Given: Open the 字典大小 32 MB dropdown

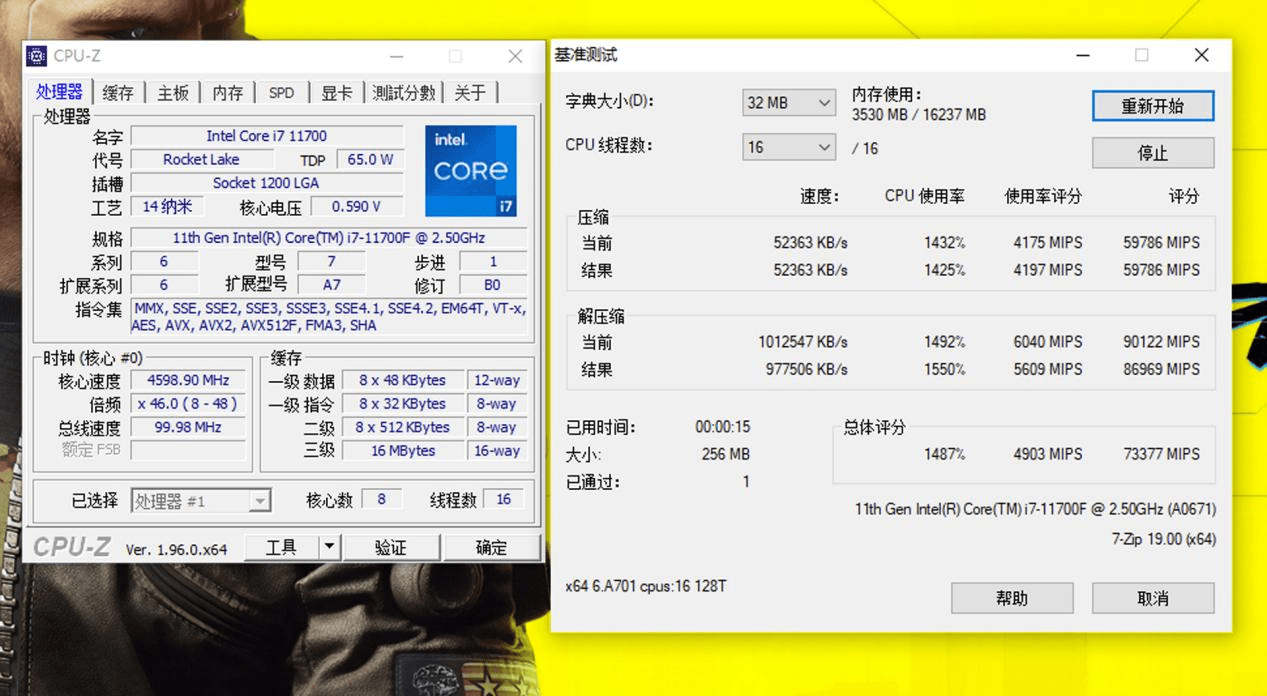Looking at the screenshot, I should (789, 103).
